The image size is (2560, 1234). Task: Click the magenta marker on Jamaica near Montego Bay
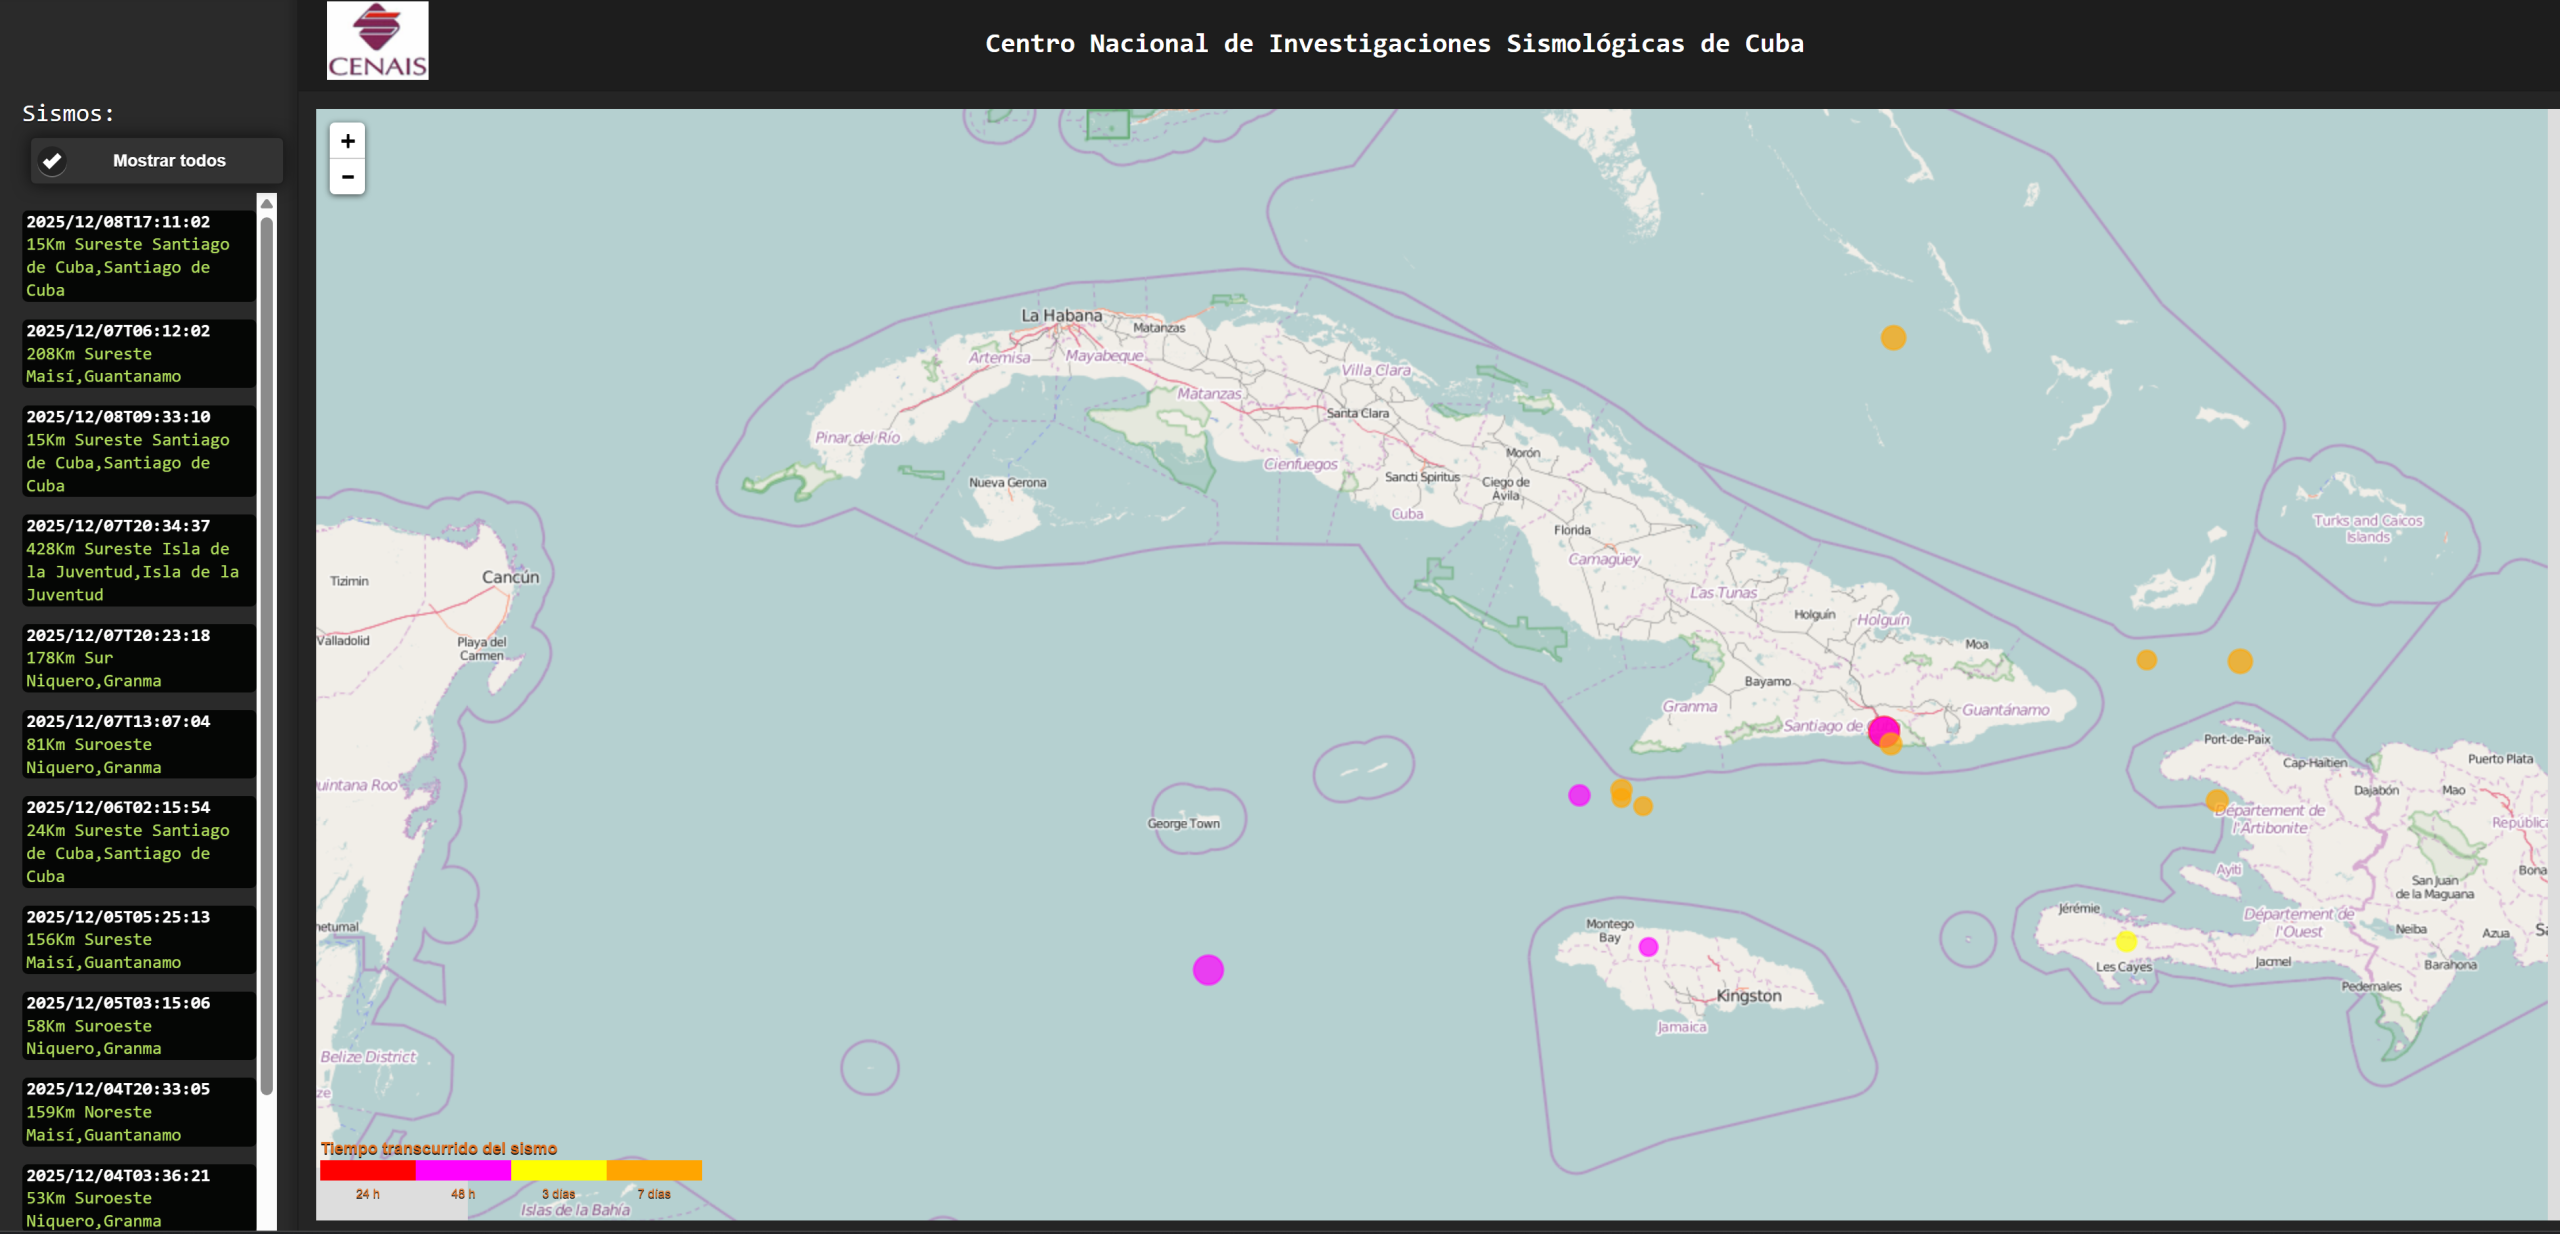[1648, 946]
